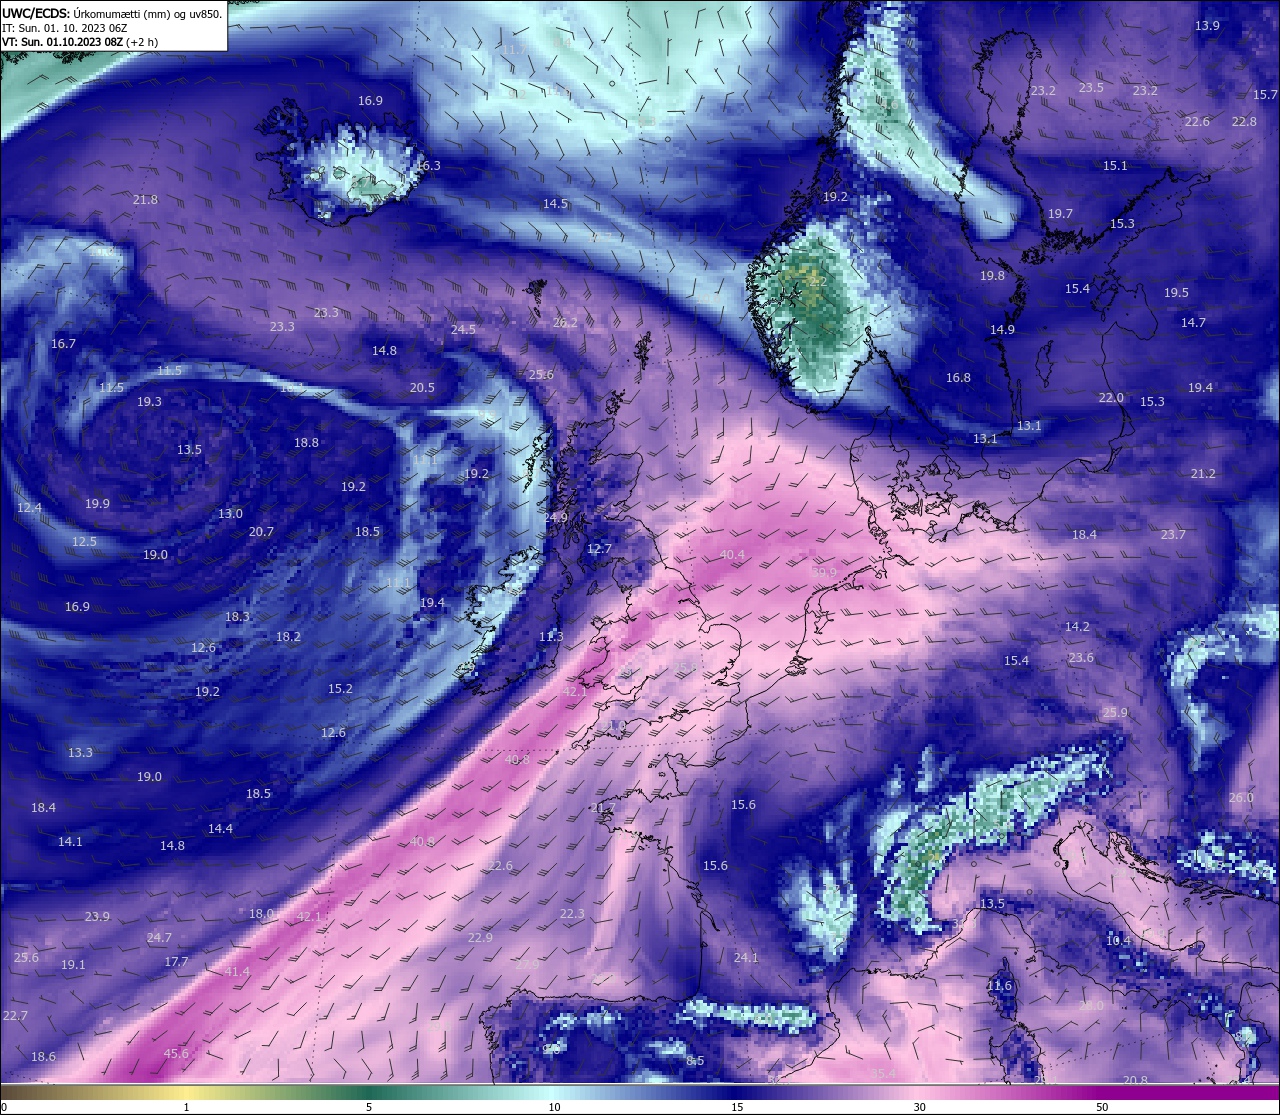The width and height of the screenshot is (1280, 1115).
Task: Select the VT valid time line 08Z
Action: (80, 42)
